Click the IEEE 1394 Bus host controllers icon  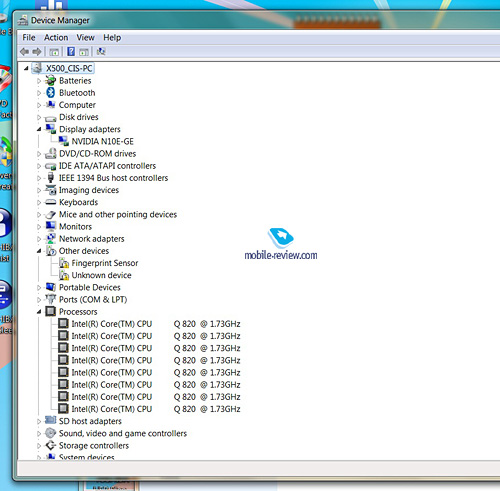click(51, 178)
